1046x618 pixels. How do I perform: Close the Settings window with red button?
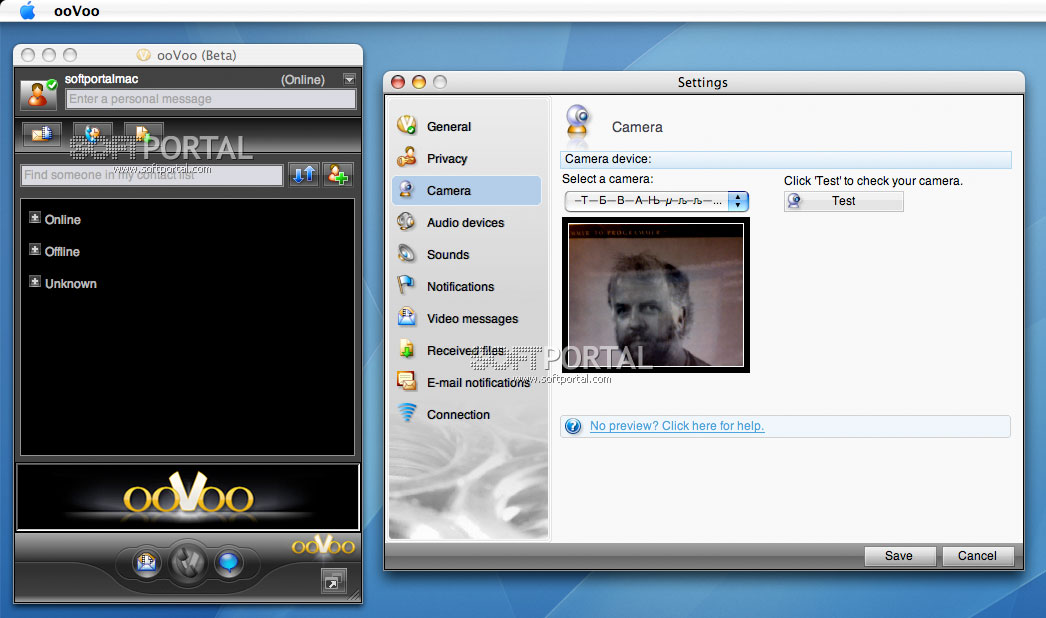[398, 82]
